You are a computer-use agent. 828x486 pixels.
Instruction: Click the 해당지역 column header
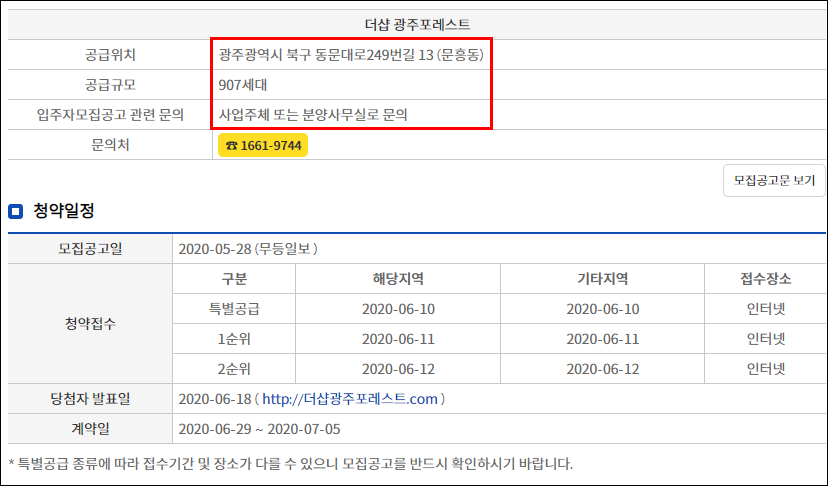point(398,279)
